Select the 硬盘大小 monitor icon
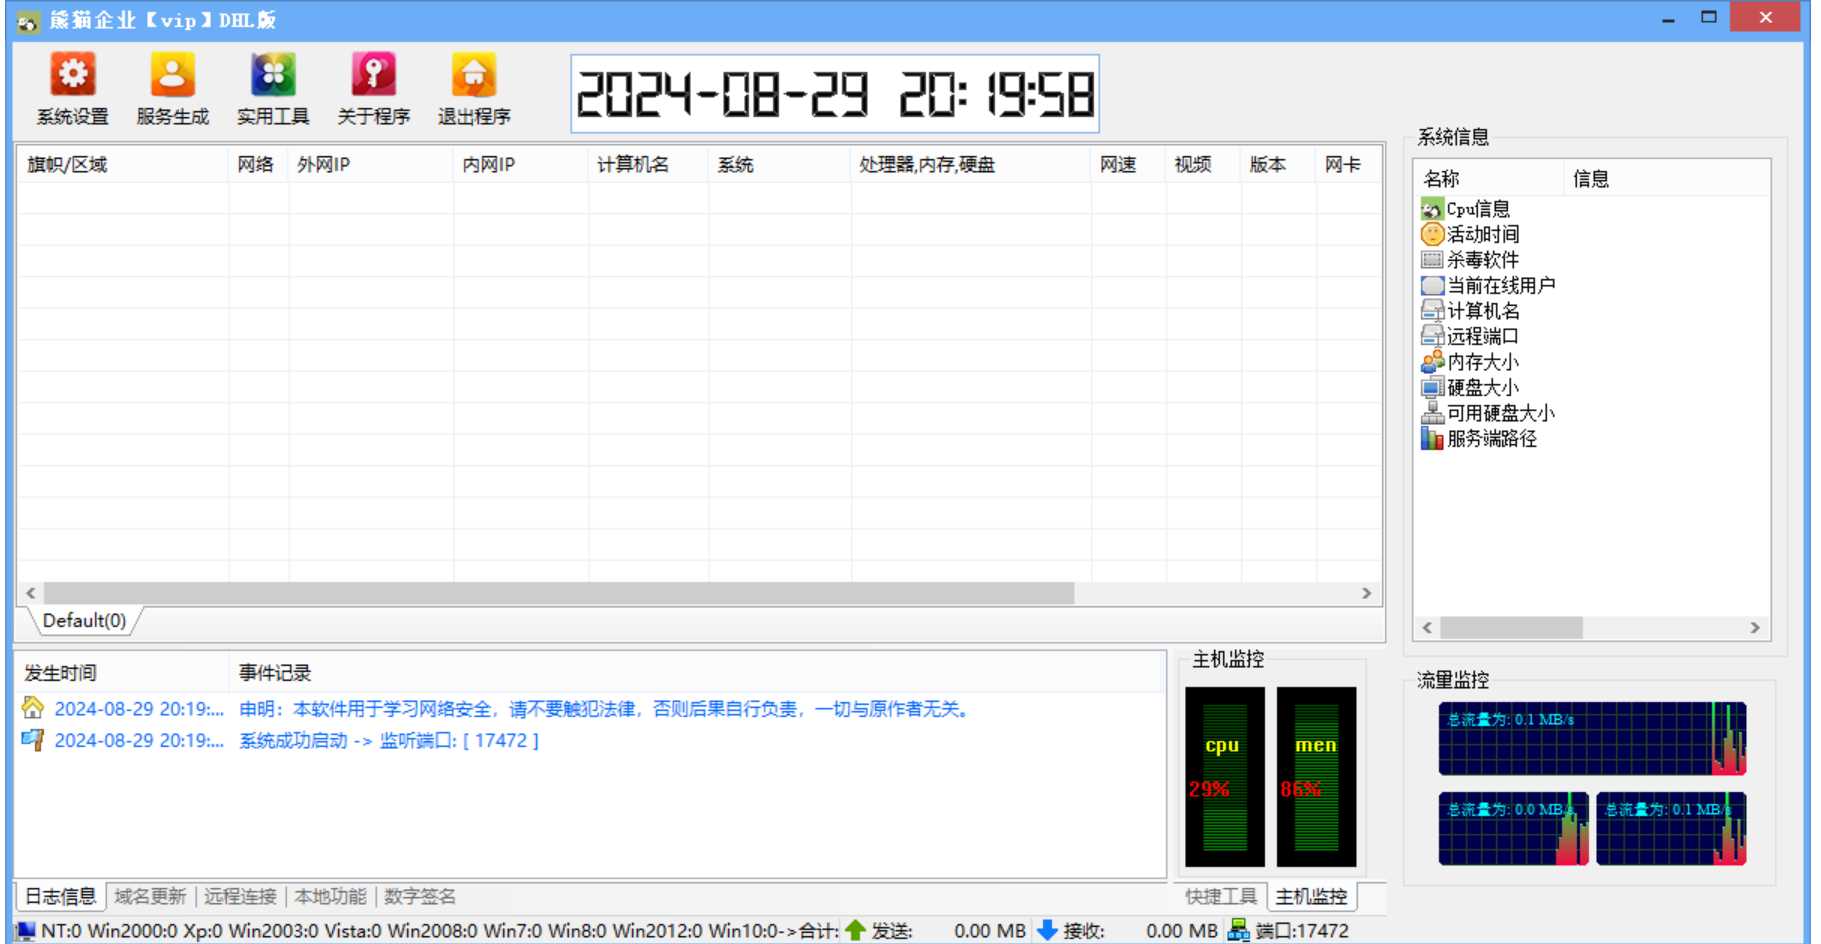 point(1432,388)
